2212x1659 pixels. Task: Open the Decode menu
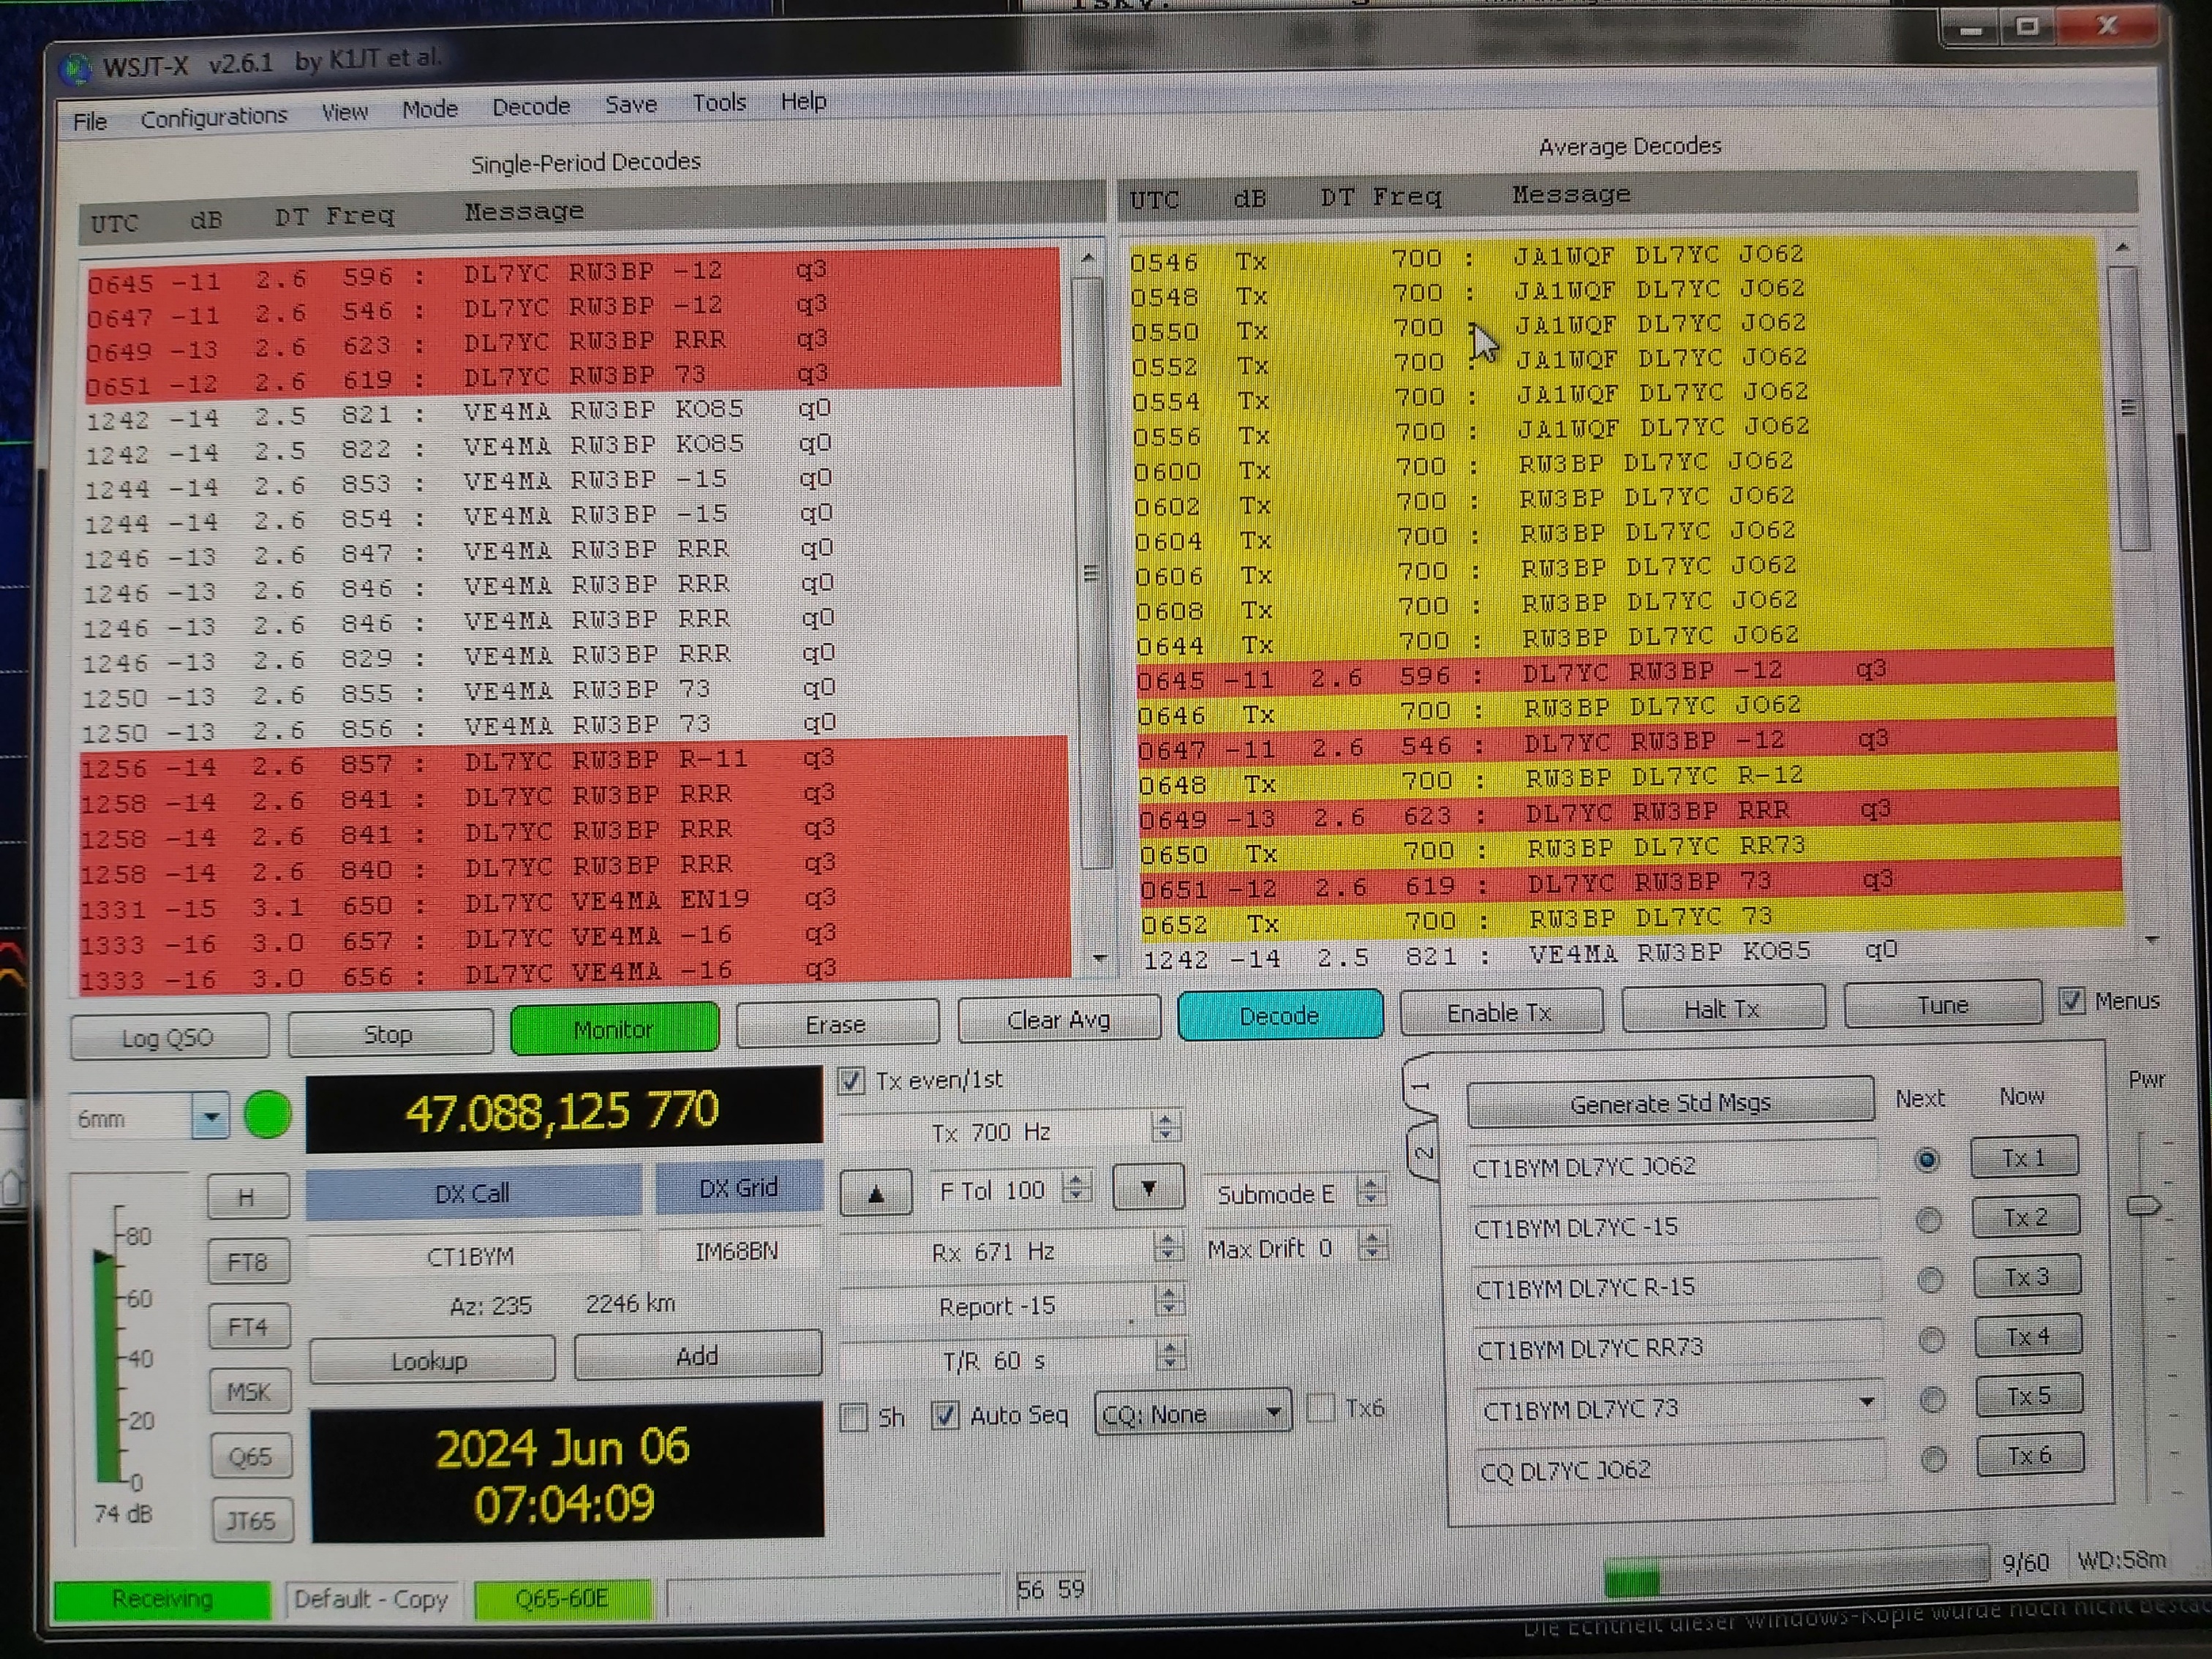531,106
